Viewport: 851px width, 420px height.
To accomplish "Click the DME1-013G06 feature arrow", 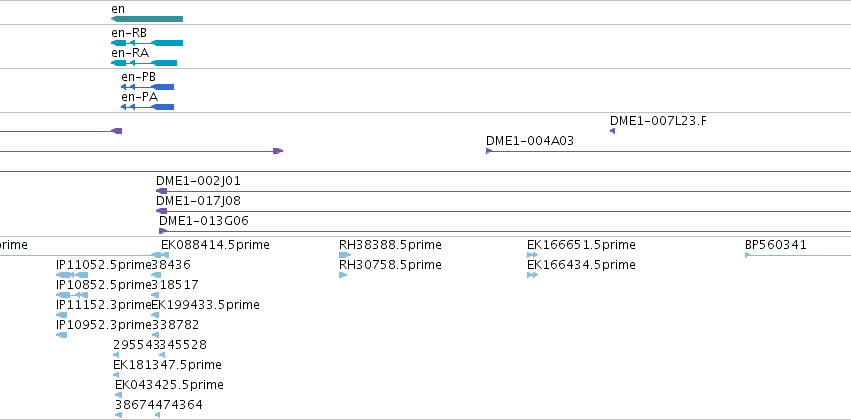I will coord(163,231).
